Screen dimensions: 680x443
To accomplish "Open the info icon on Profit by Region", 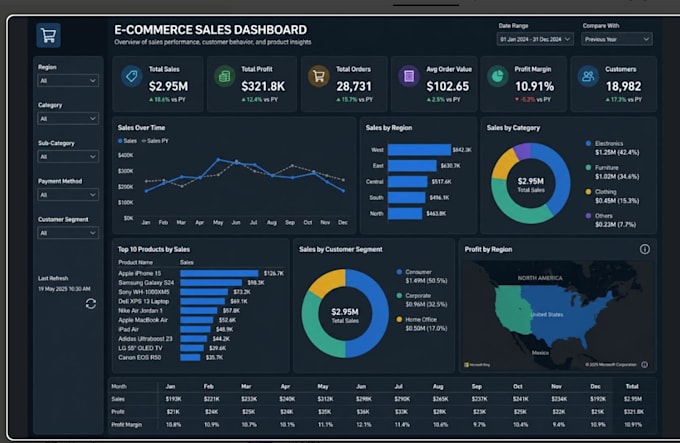I will [644, 249].
